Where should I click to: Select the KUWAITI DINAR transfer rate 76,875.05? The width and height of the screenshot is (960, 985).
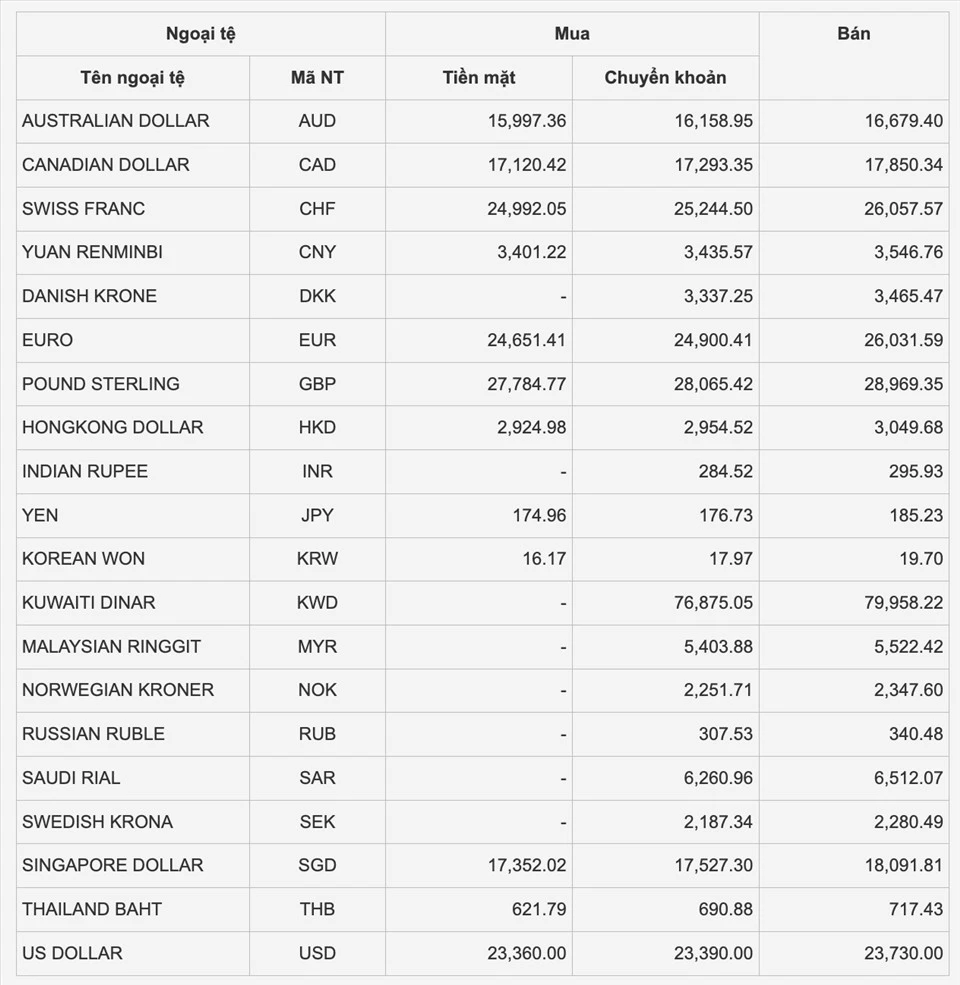coord(713,602)
